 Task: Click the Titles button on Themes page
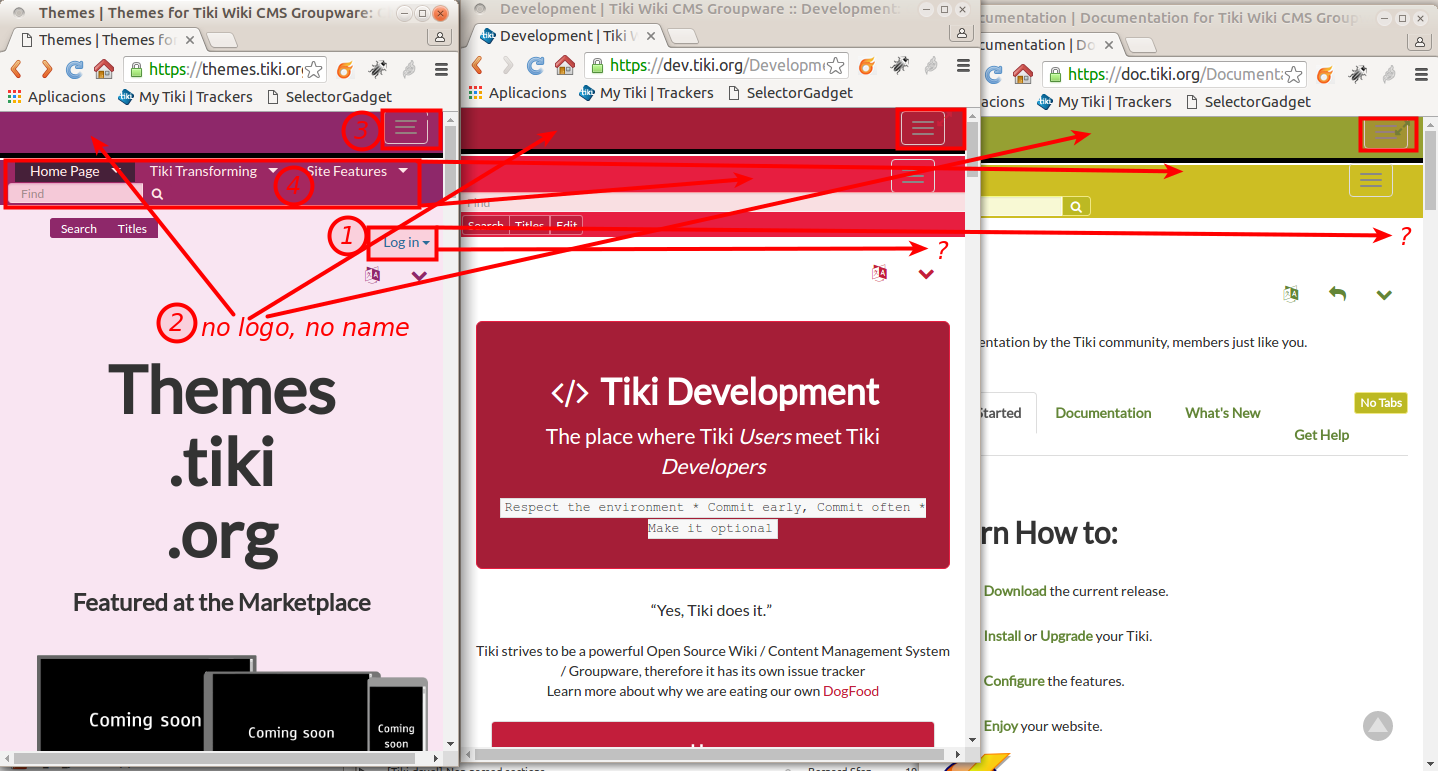pyautogui.click(x=132, y=229)
